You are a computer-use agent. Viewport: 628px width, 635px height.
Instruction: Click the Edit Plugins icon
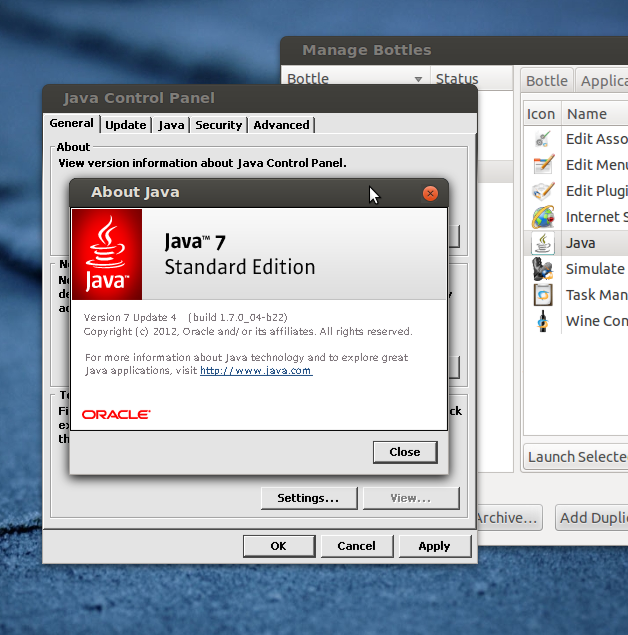click(x=542, y=191)
